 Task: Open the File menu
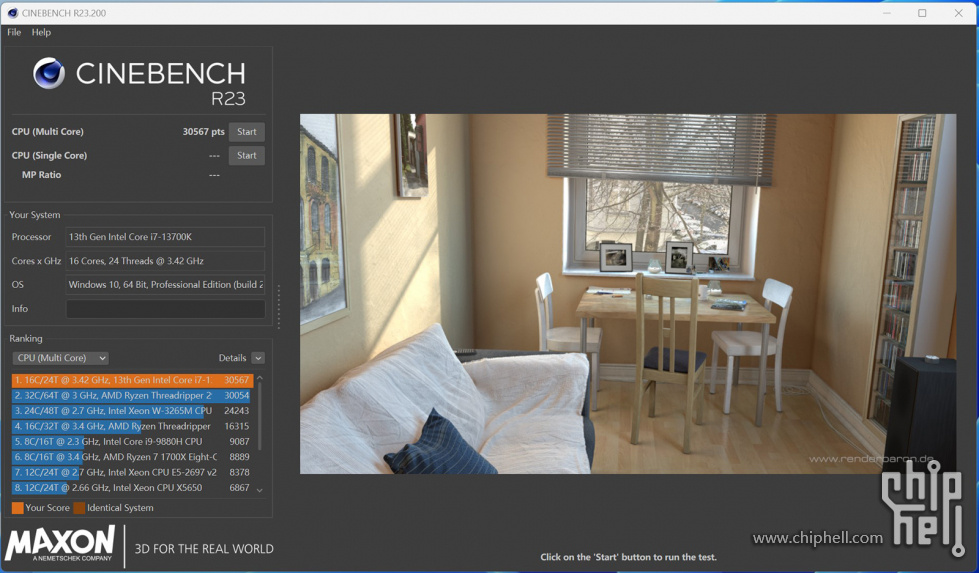click(14, 32)
